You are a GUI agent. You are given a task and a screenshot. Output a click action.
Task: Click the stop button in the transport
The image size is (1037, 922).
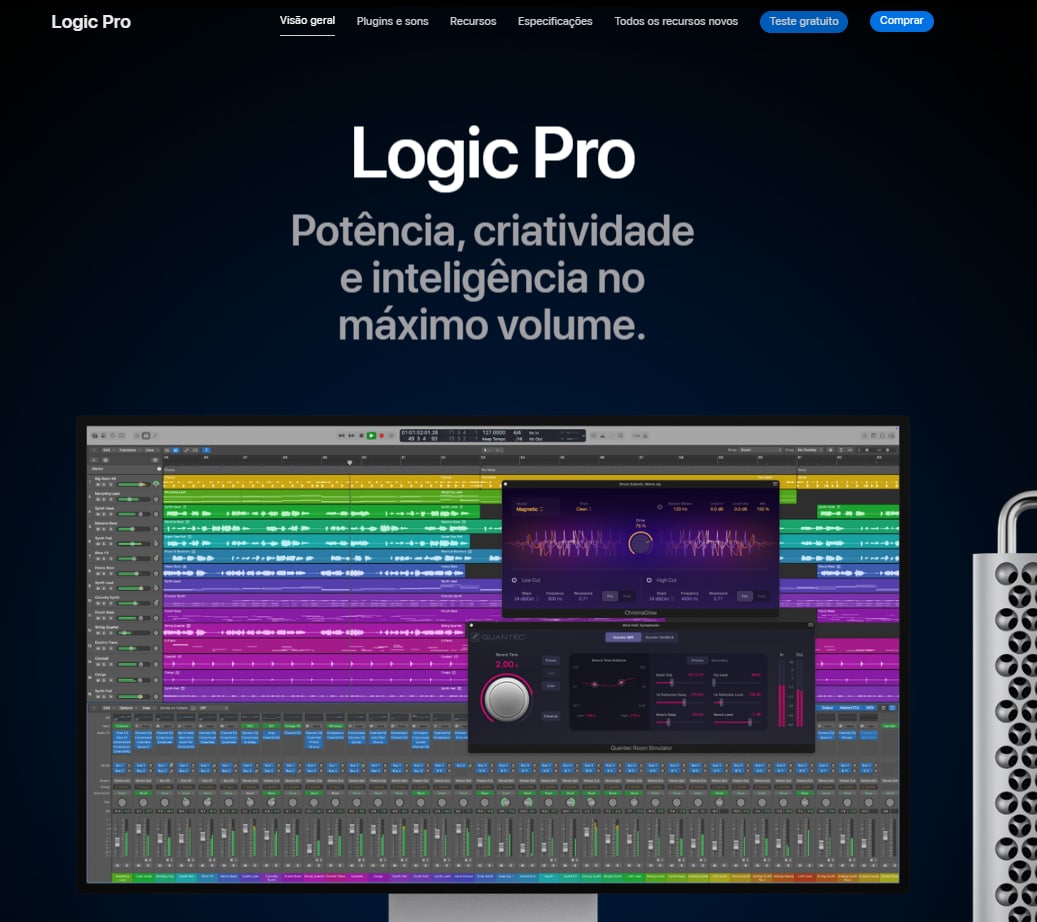pos(361,436)
